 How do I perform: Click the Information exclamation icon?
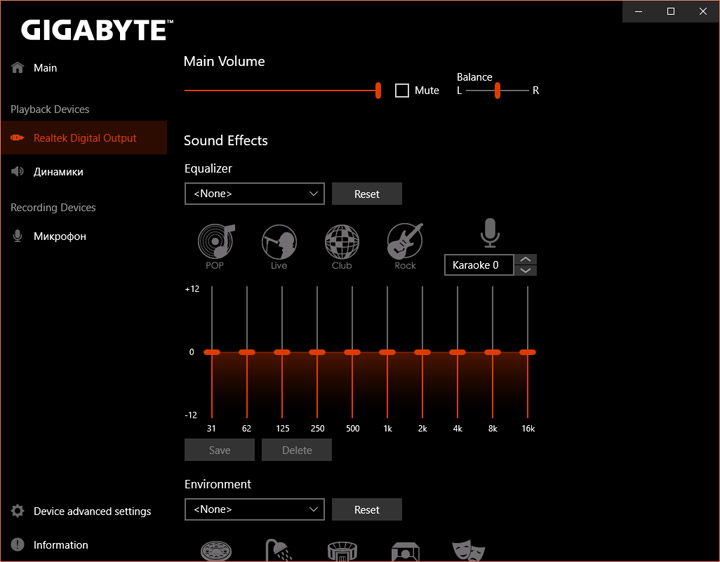click(x=17, y=545)
